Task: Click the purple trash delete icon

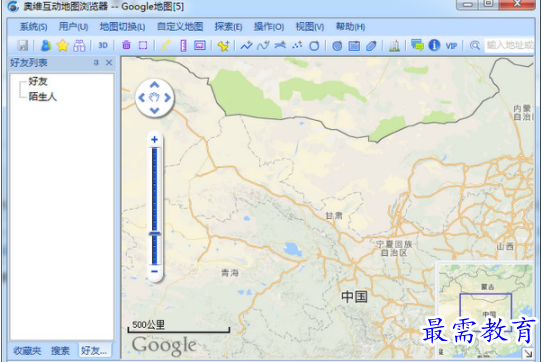Action: [x=126, y=45]
